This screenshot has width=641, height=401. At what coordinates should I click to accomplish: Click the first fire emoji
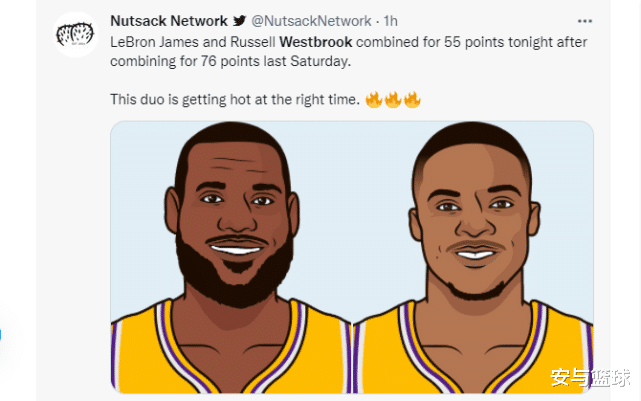(374, 99)
